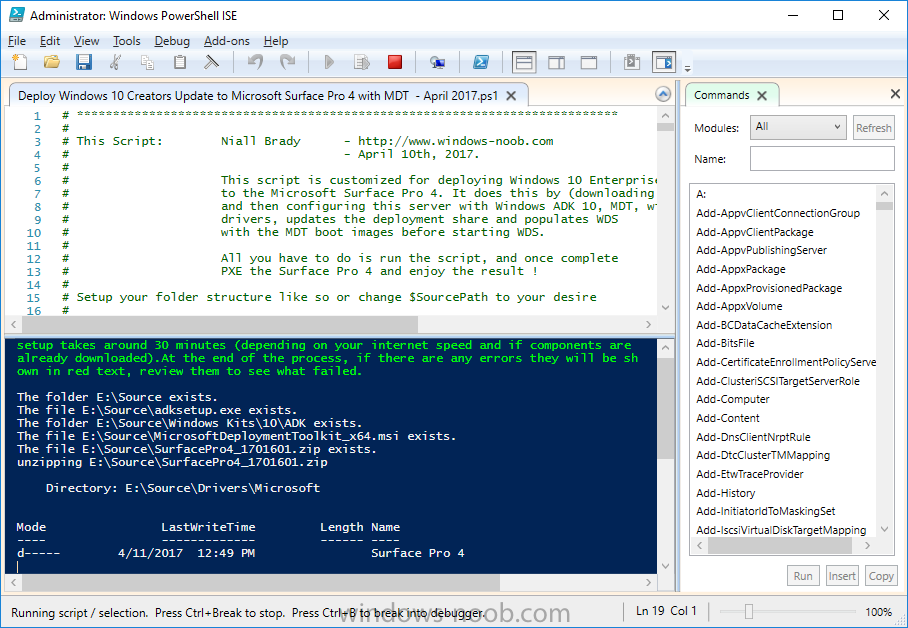The image size is (908, 628).
Task: Click the Run Script play icon
Action: tap(329, 62)
